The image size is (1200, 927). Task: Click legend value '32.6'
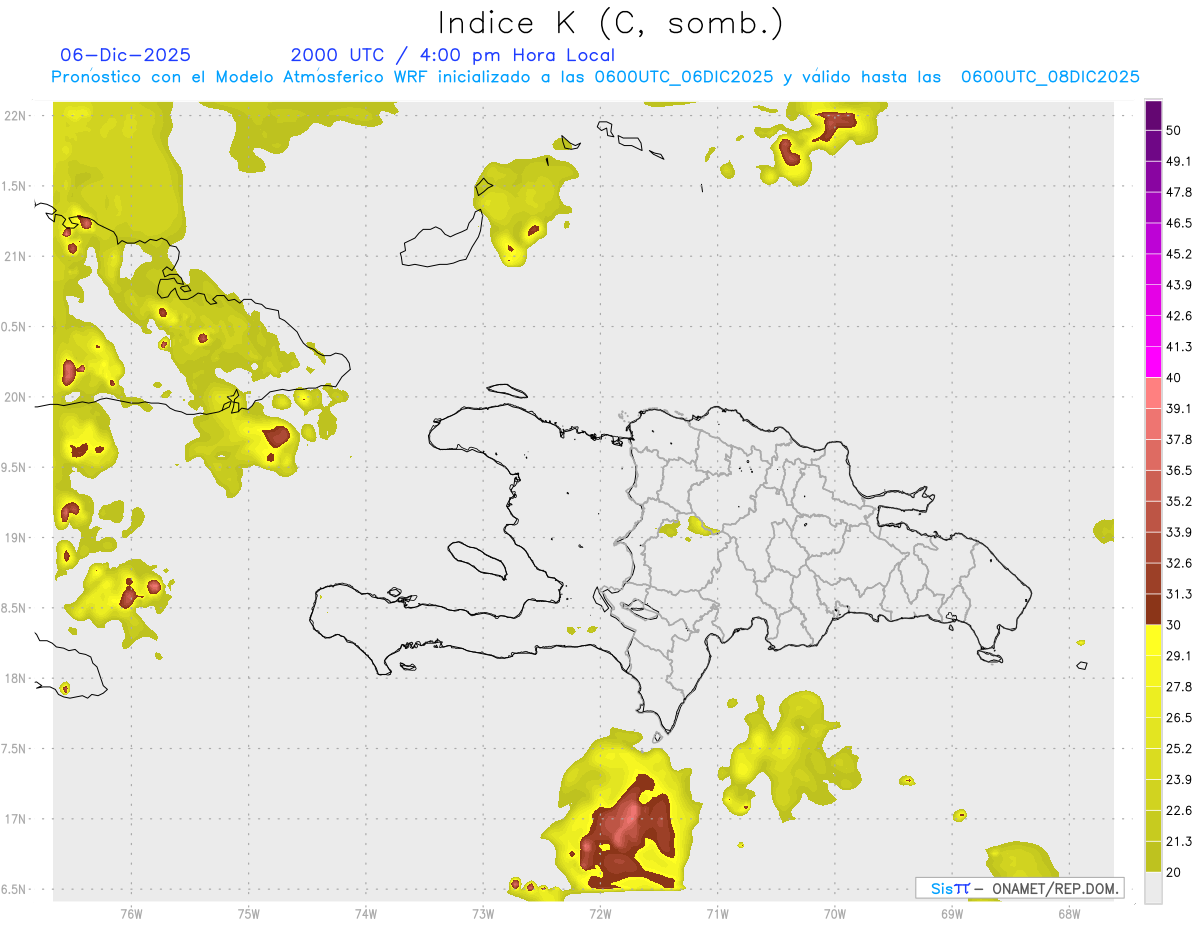1178,563
